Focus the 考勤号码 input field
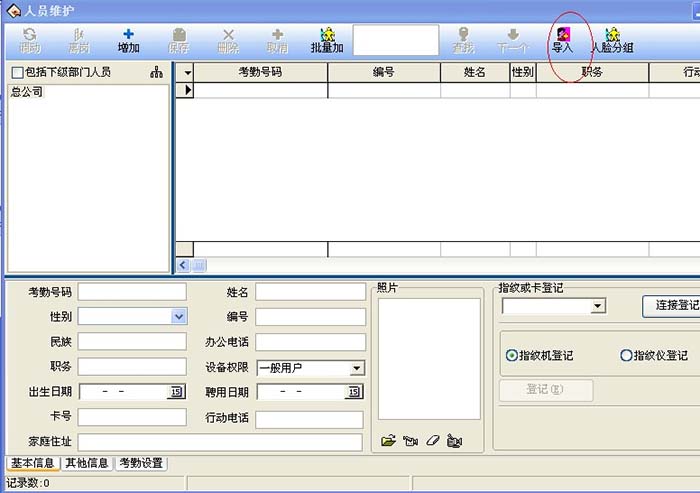The height and width of the screenshot is (493, 700). (x=132, y=292)
